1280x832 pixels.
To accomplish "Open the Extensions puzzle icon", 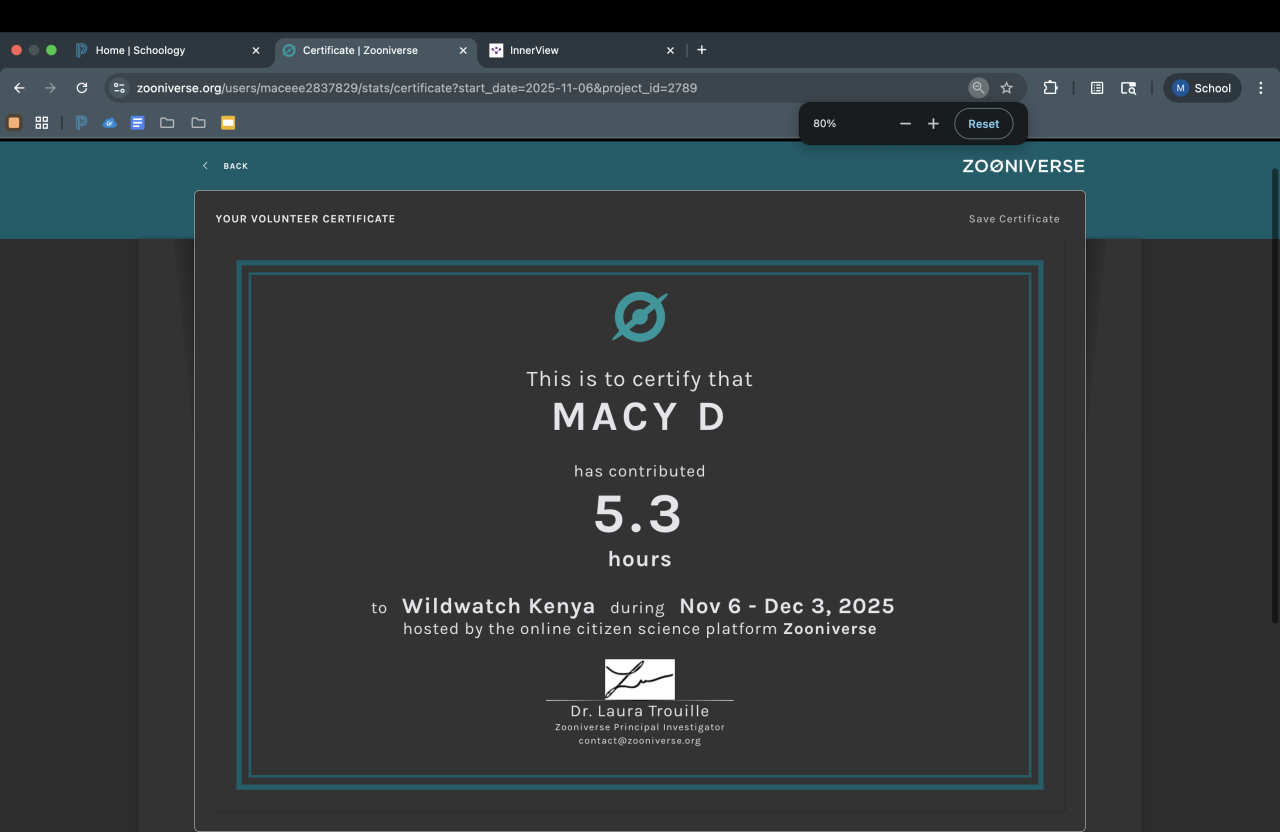I will tap(1050, 88).
